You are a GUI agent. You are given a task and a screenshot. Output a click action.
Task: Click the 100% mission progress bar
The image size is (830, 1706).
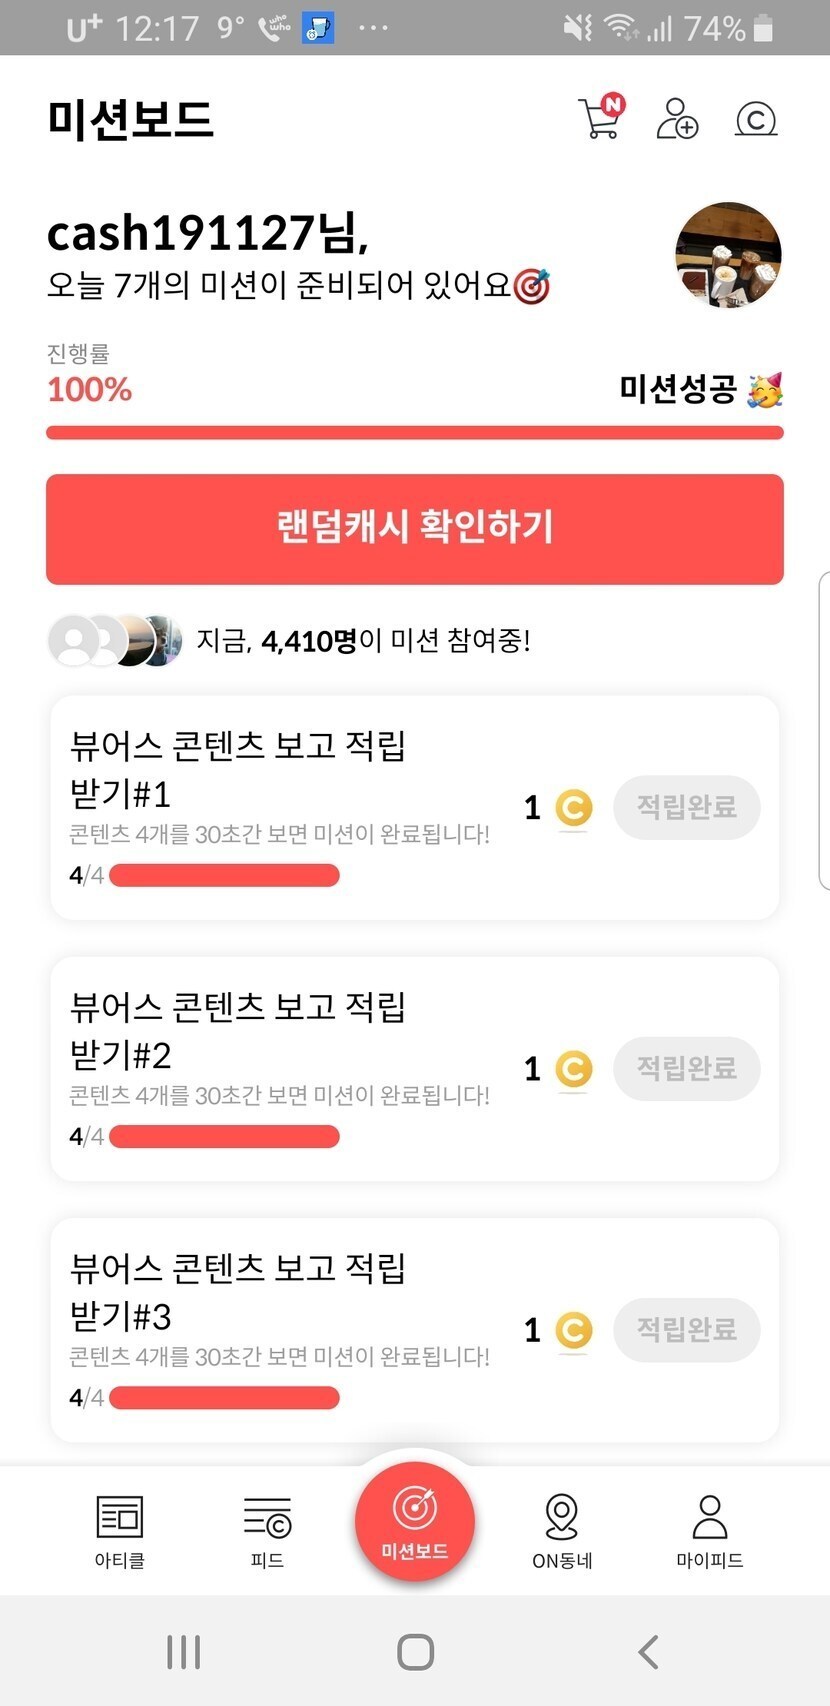click(x=414, y=433)
